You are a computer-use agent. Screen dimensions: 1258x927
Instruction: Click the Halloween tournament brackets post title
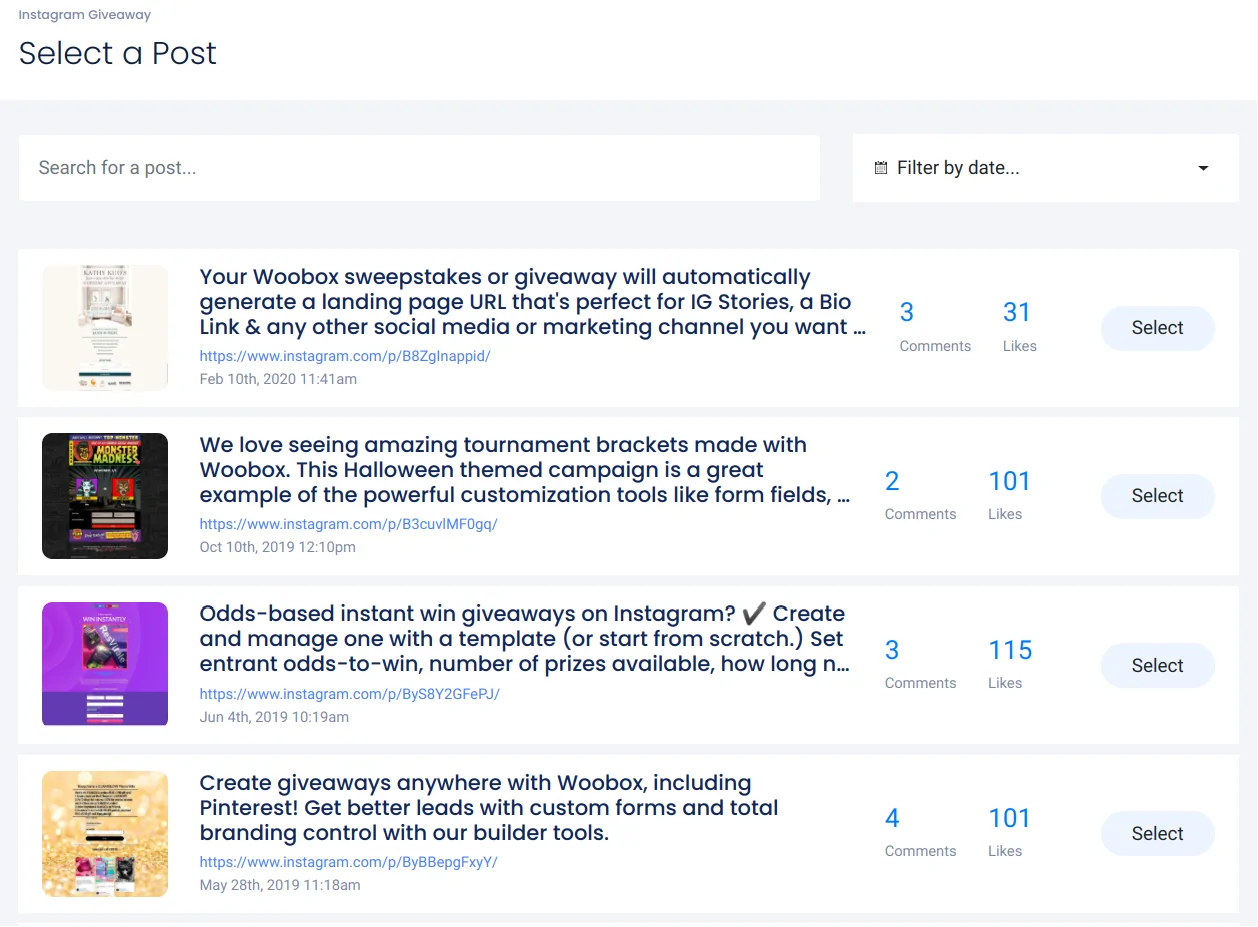(x=525, y=470)
